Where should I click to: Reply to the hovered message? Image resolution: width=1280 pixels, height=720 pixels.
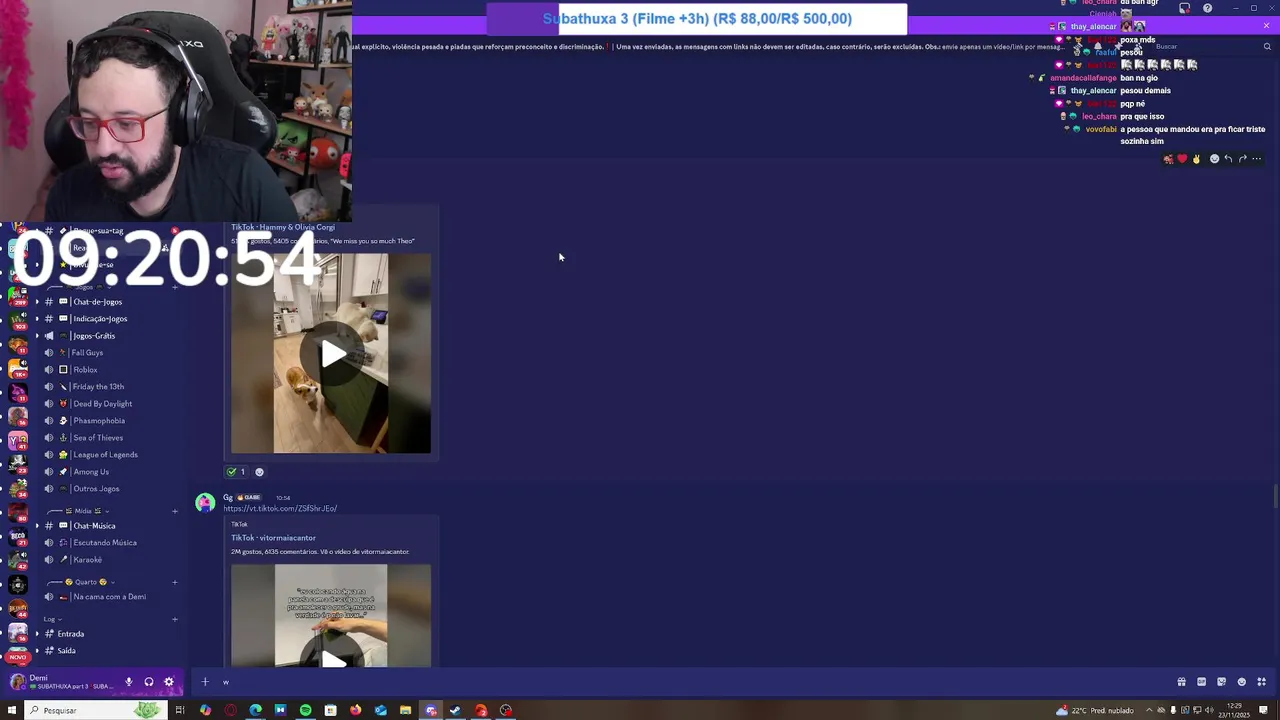(1228, 159)
